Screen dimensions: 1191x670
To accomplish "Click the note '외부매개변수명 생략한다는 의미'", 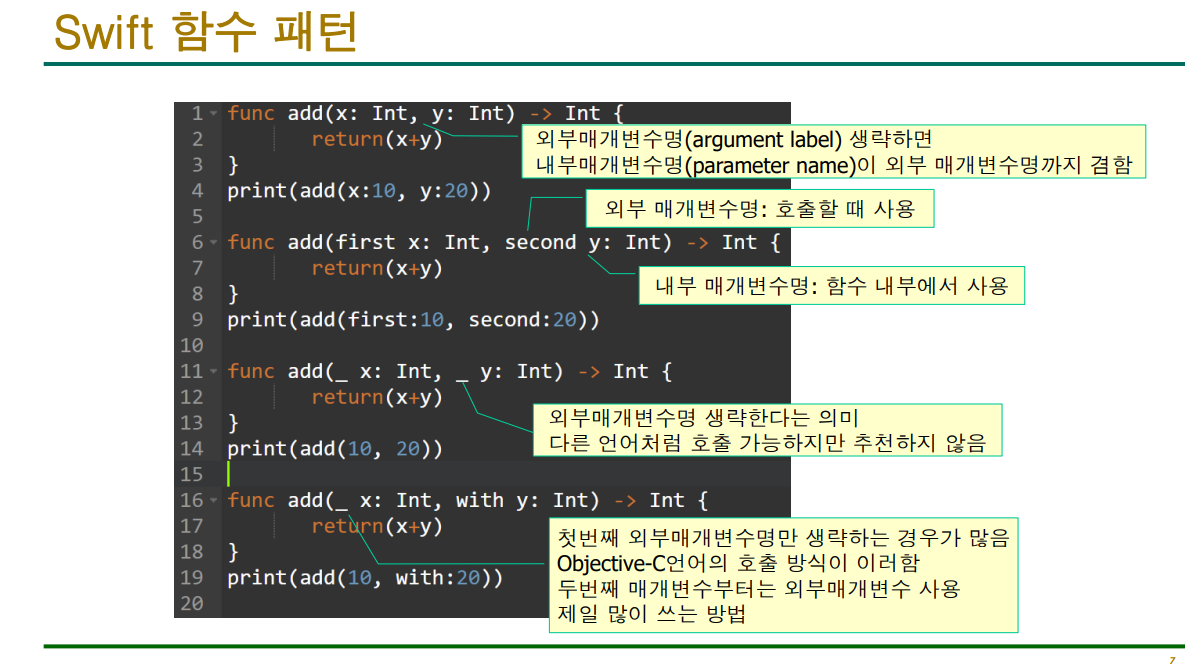I will click(x=703, y=417).
